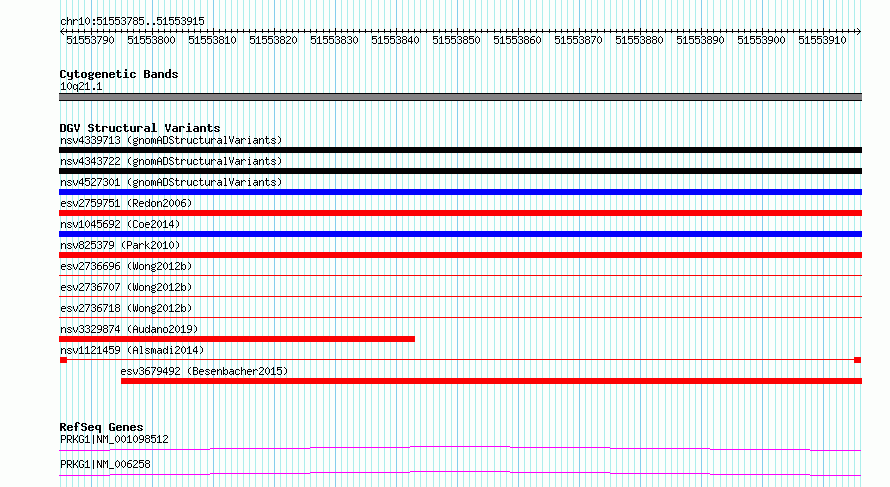
Task: Select the black bar under nsv4343722
Action: coord(460,171)
